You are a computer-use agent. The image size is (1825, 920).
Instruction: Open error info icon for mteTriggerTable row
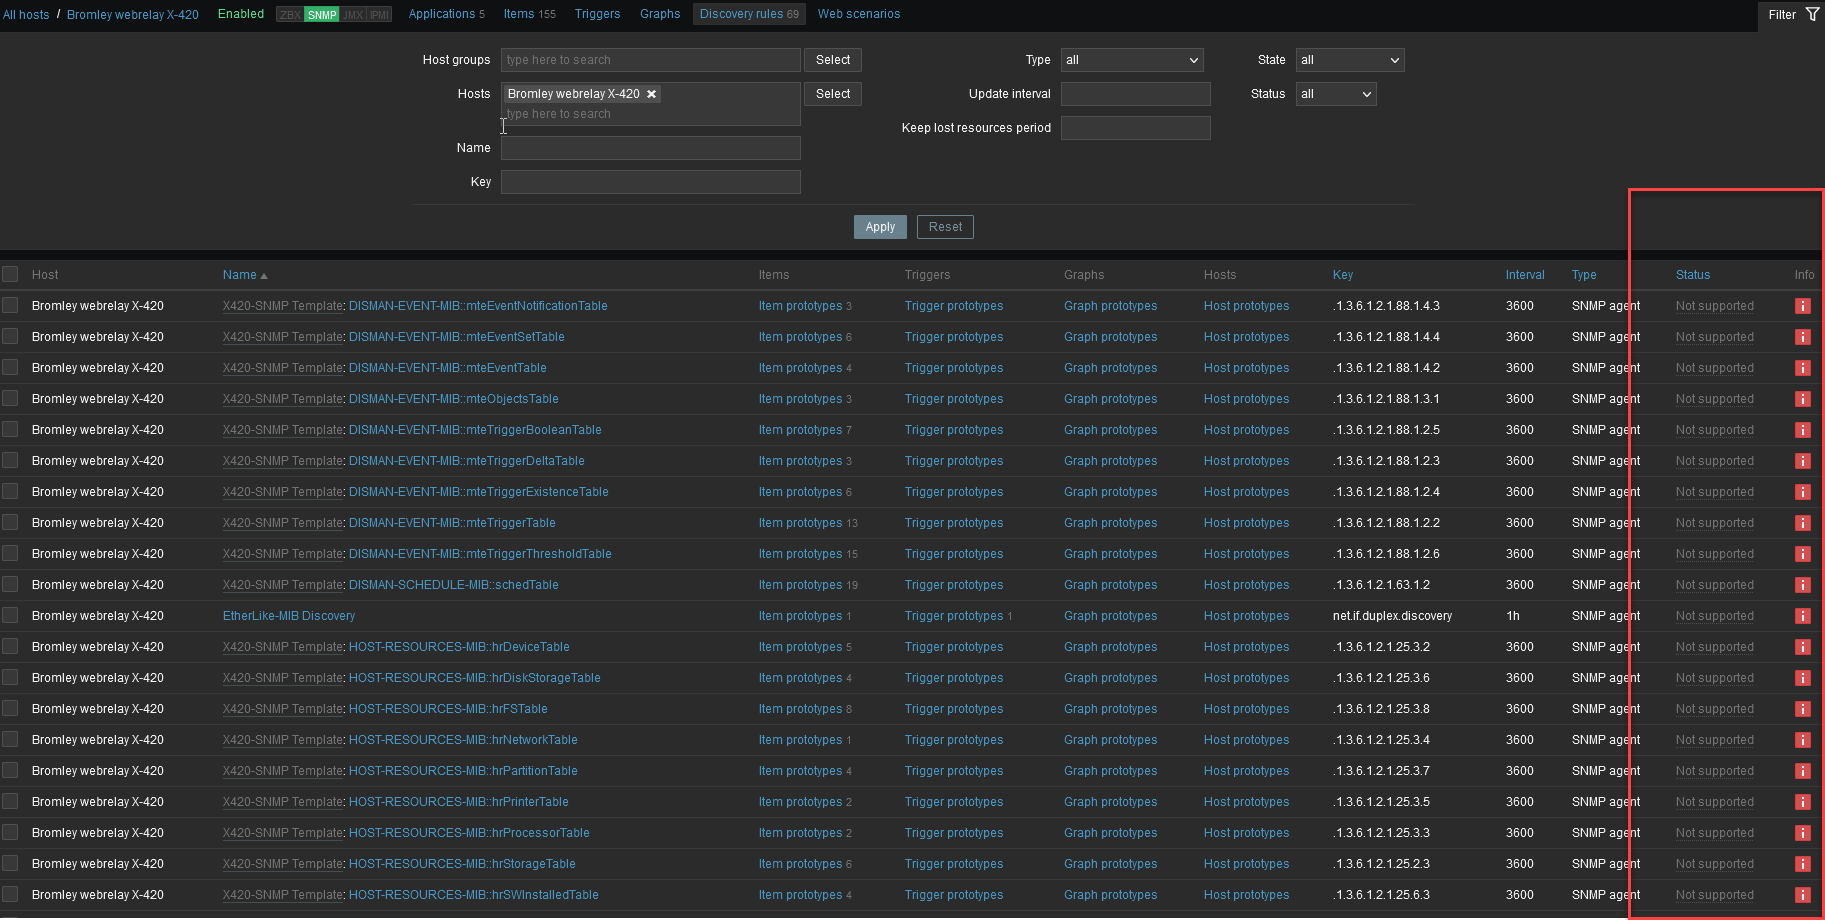coord(1803,523)
